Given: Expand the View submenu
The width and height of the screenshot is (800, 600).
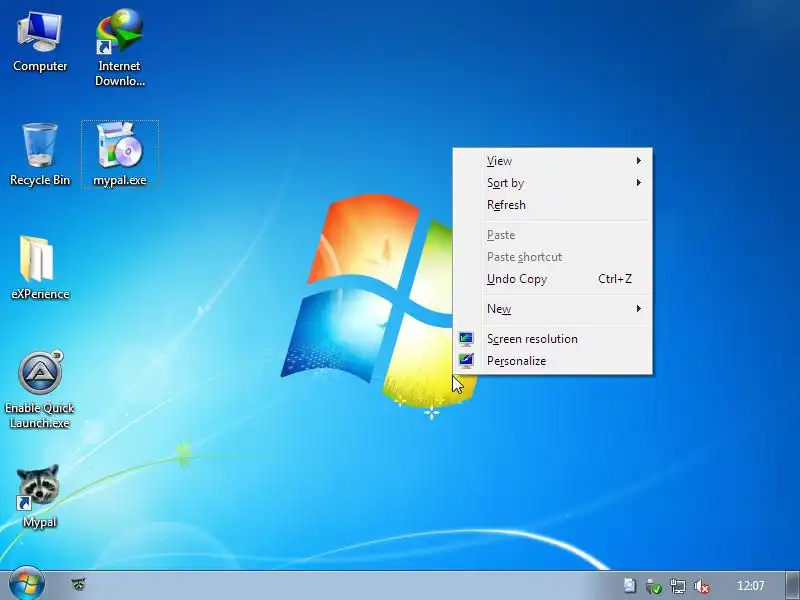Looking at the screenshot, I should [x=553, y=161].
